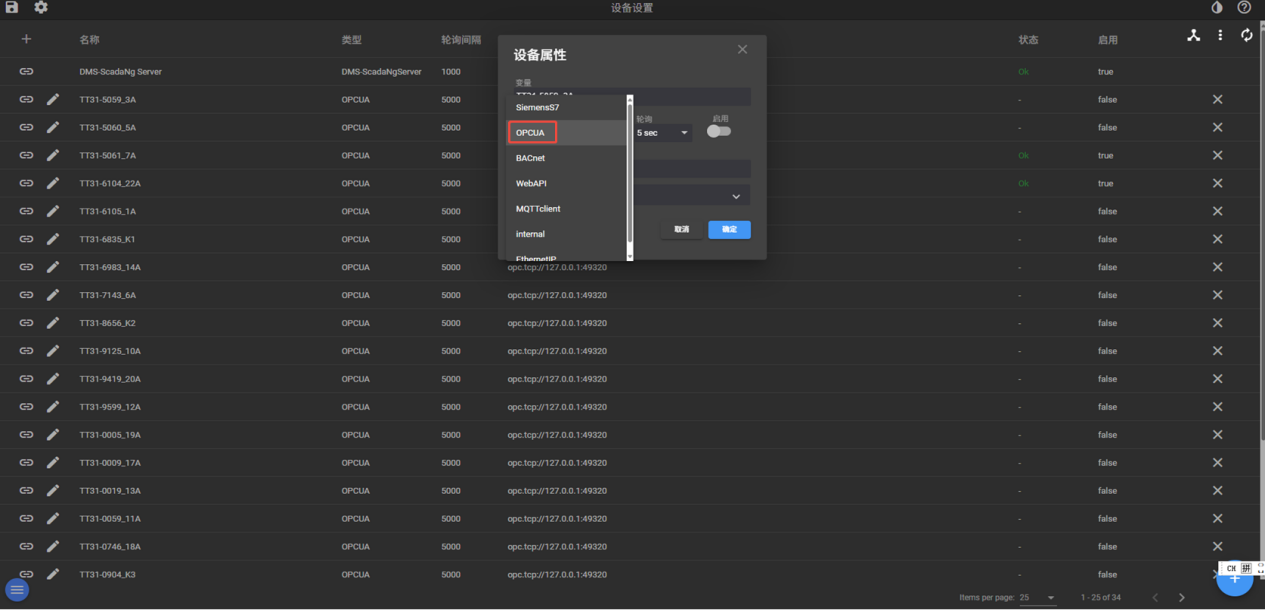
Task: Toggle the enable switch in device dialog
Action: 719,131
